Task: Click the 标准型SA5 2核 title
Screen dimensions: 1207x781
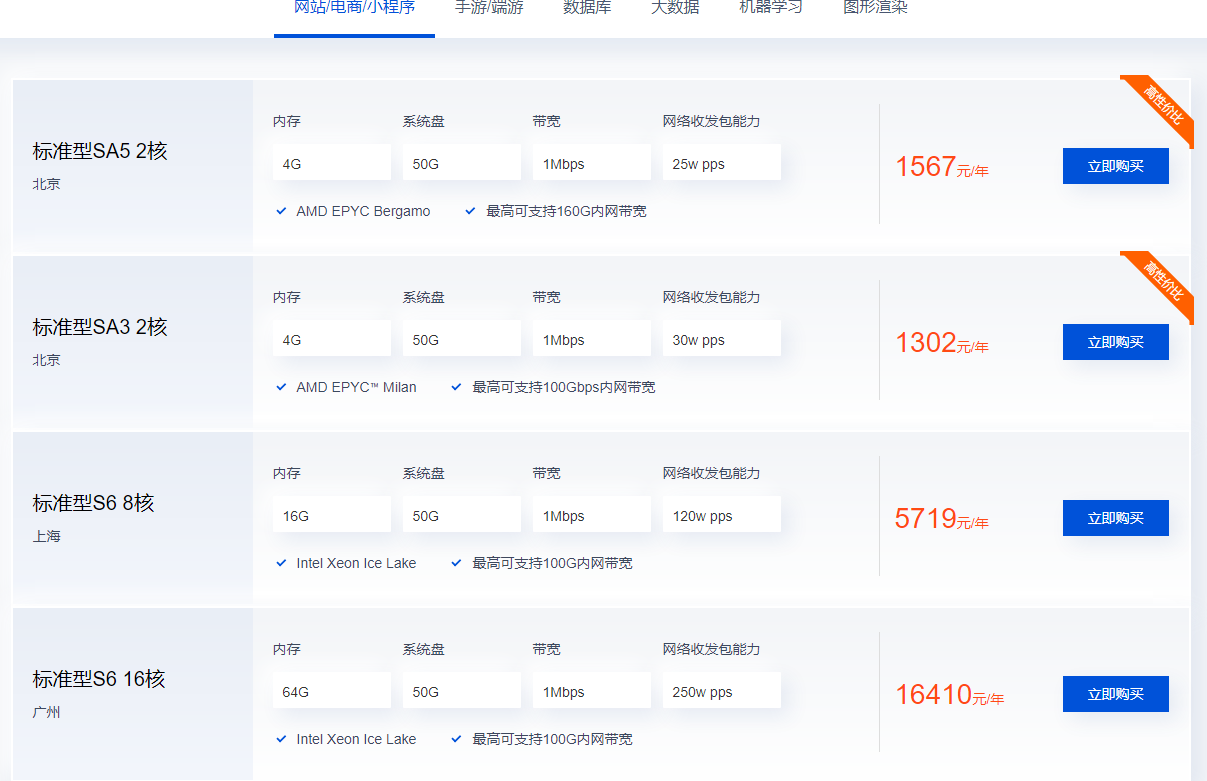Action: tap(100, 151)
